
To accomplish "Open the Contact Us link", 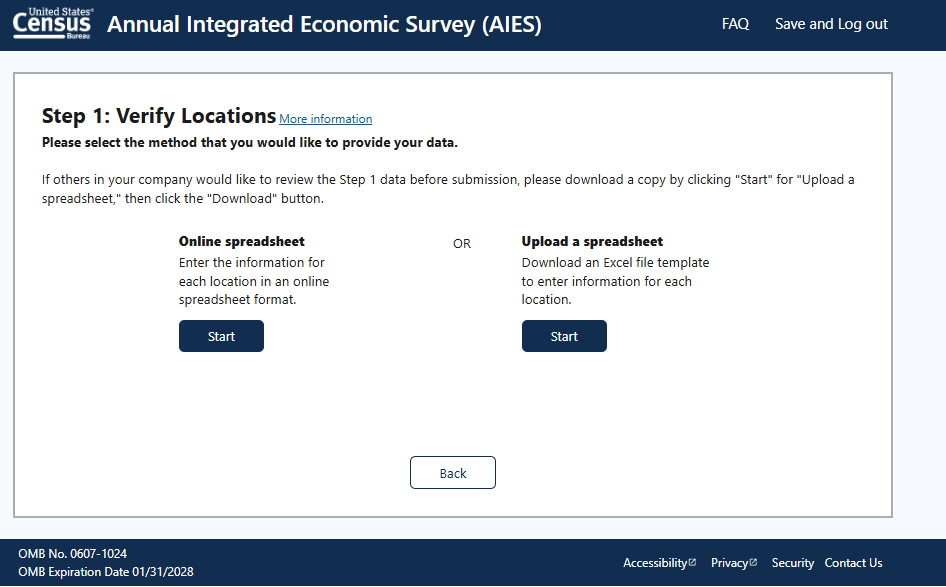I will tap(853, 563).
